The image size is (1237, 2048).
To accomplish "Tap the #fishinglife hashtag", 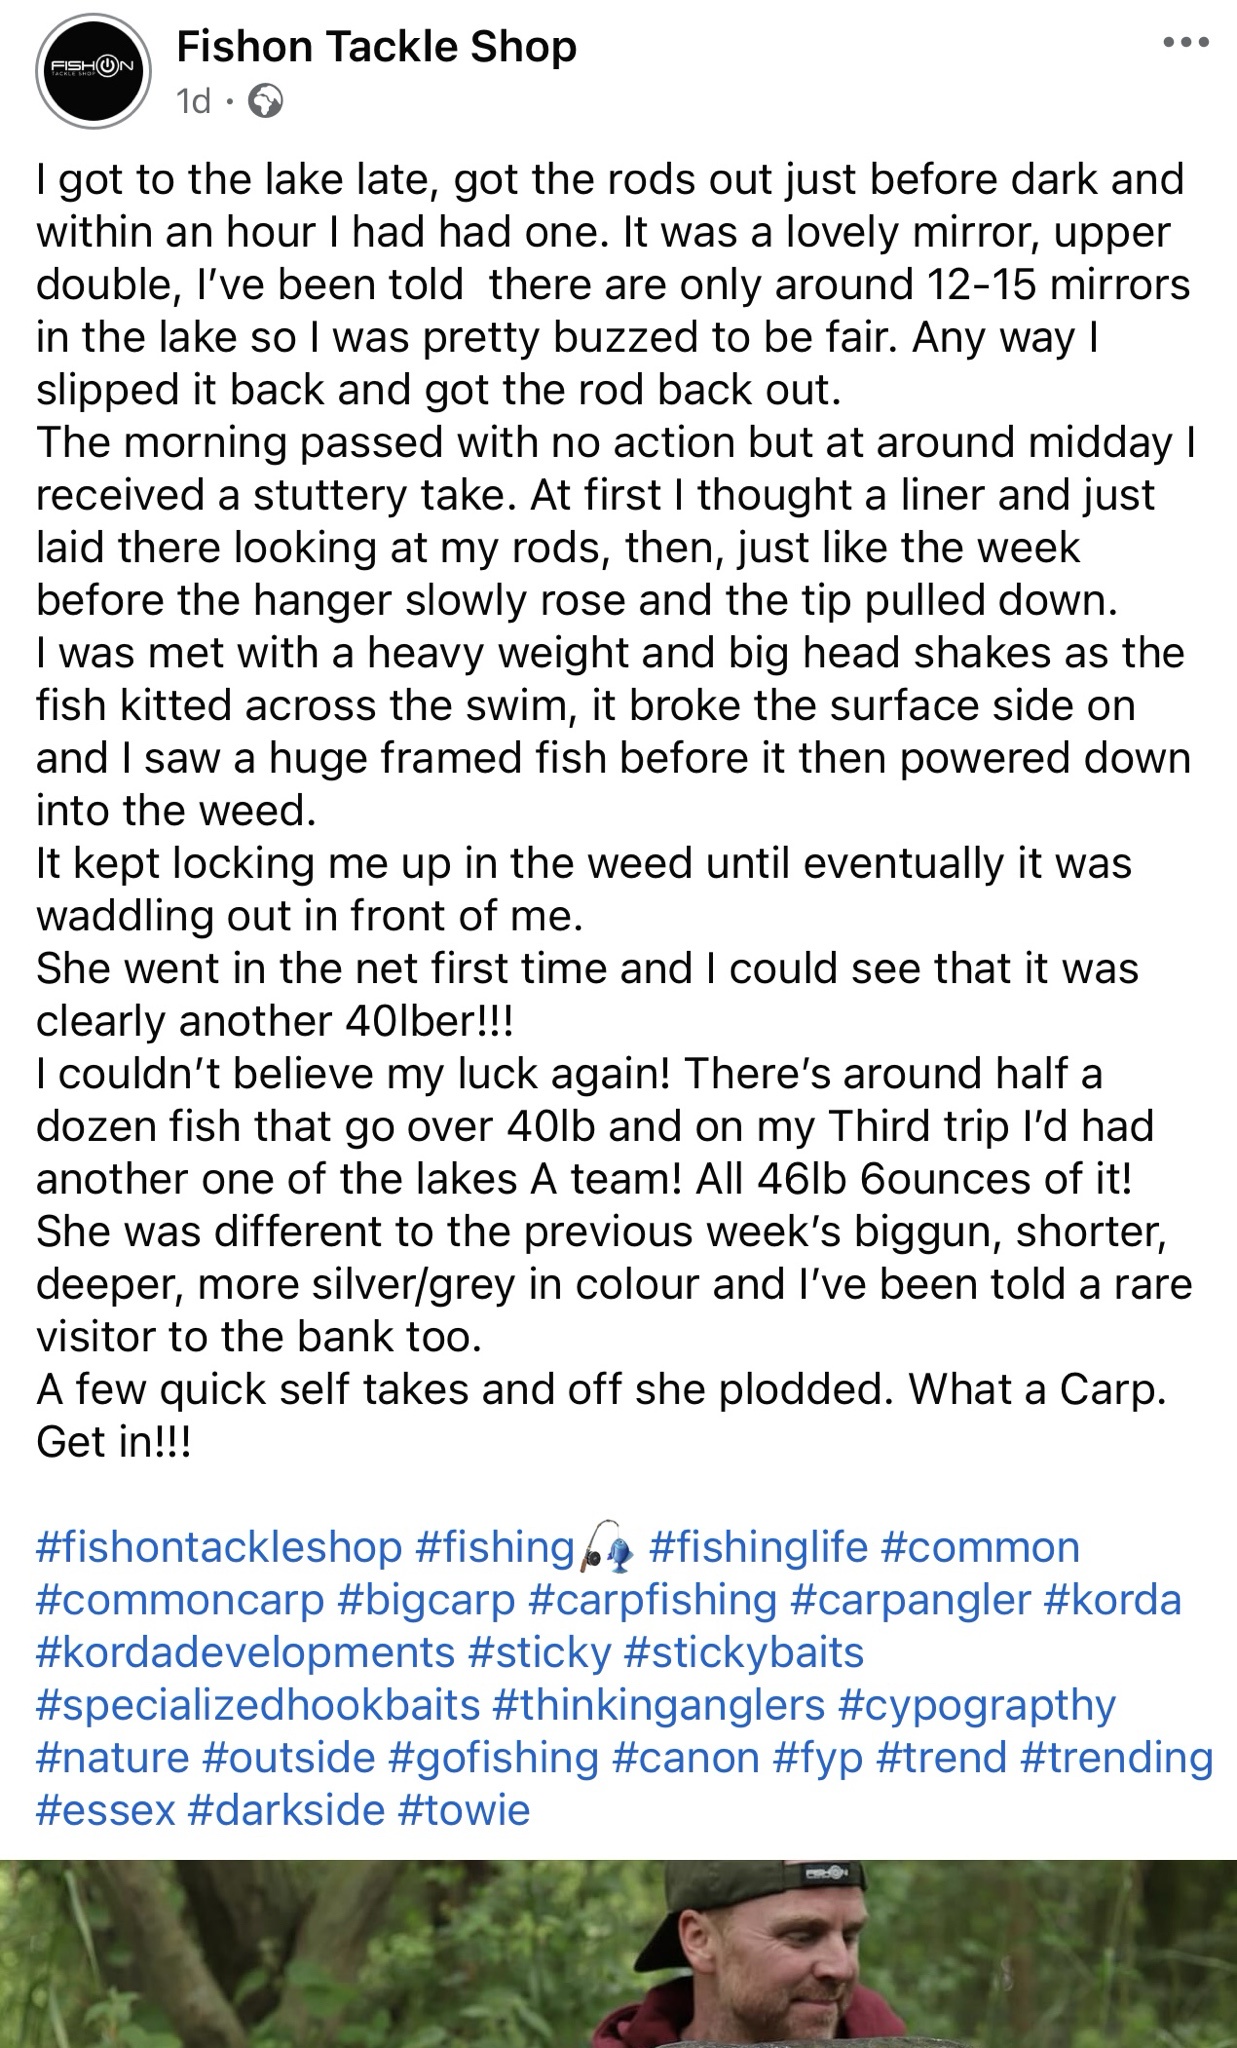I will click(758, 1547).
